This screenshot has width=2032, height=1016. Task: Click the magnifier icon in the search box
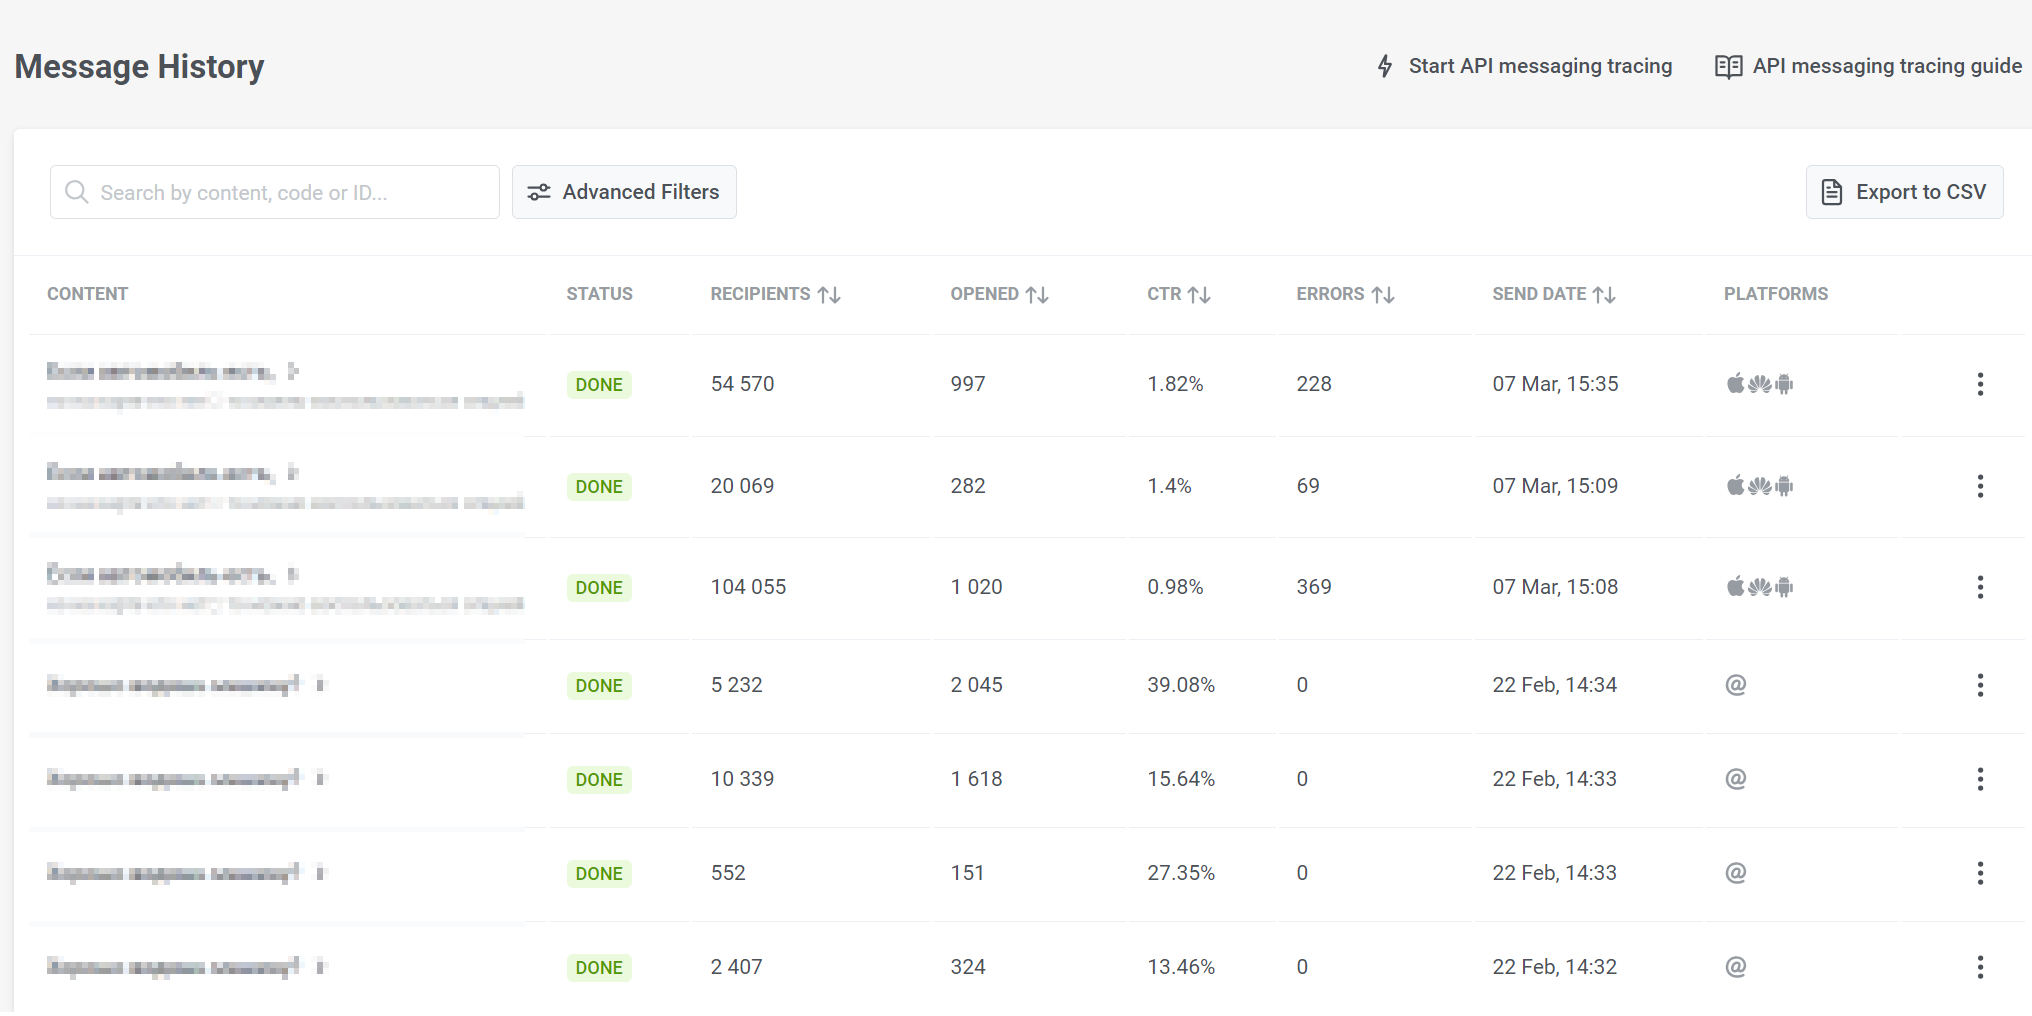click(76, 192)
